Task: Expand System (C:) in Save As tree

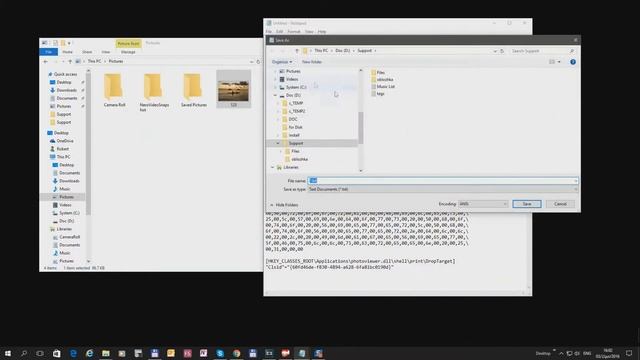Action: pos(275,87)
